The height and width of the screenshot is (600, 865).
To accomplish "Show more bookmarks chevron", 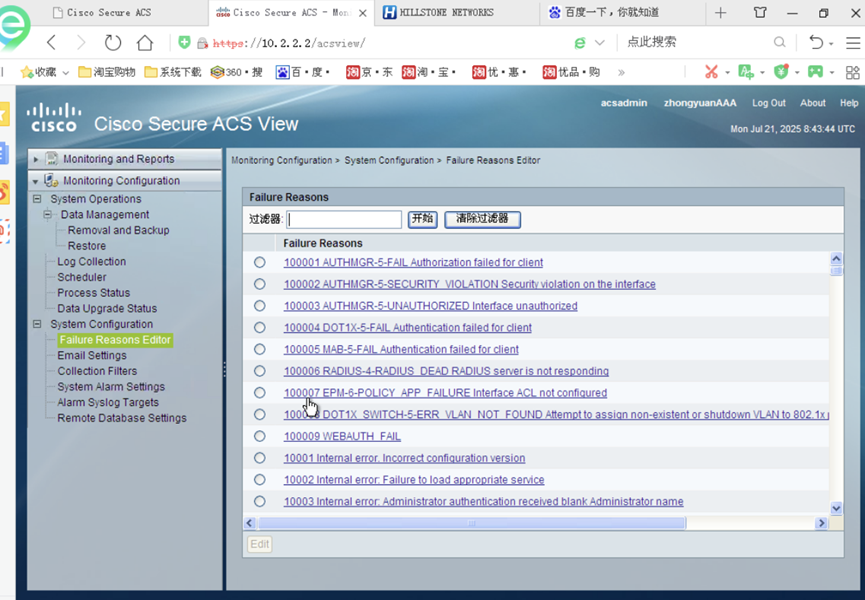I will (x=621, y=72).
